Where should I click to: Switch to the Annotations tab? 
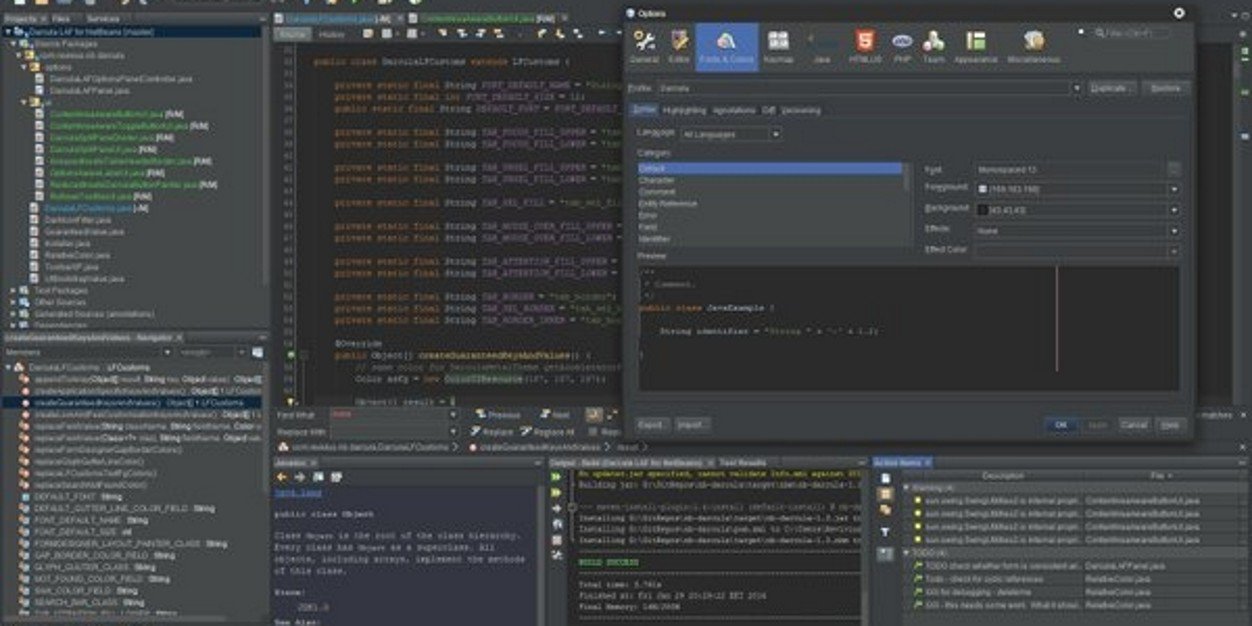tap(735, 110)
